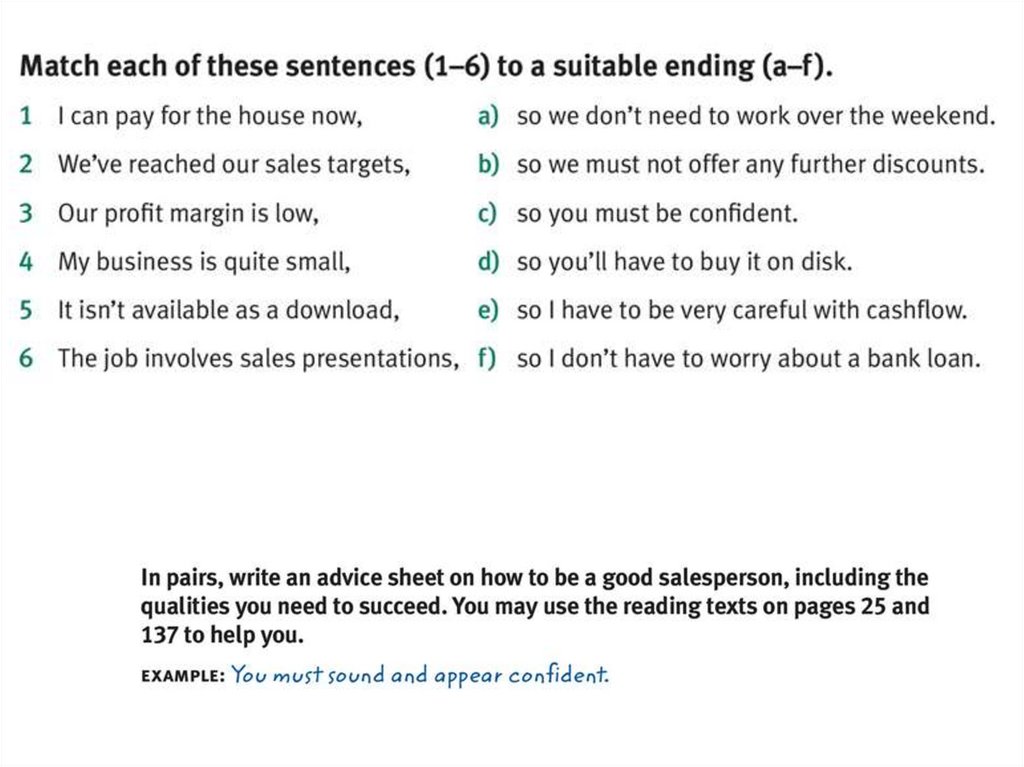Select sentence 2 'We've reached our sales targets'

click(234, 165)
